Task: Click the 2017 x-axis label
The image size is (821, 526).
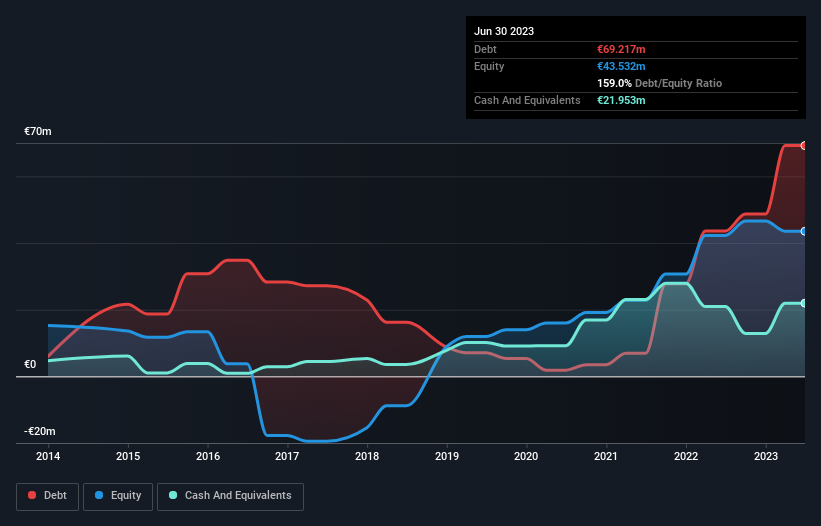Action: [x=287, y=456]
